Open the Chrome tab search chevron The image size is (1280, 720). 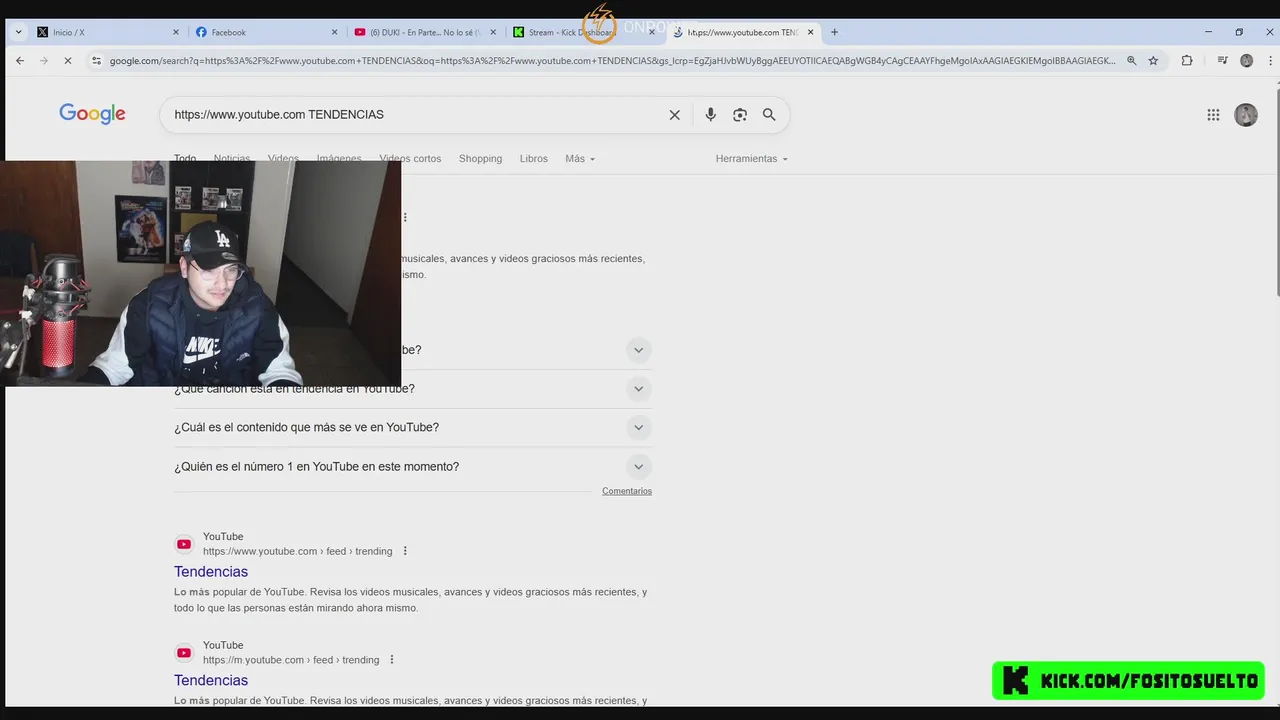pos(18,32)
